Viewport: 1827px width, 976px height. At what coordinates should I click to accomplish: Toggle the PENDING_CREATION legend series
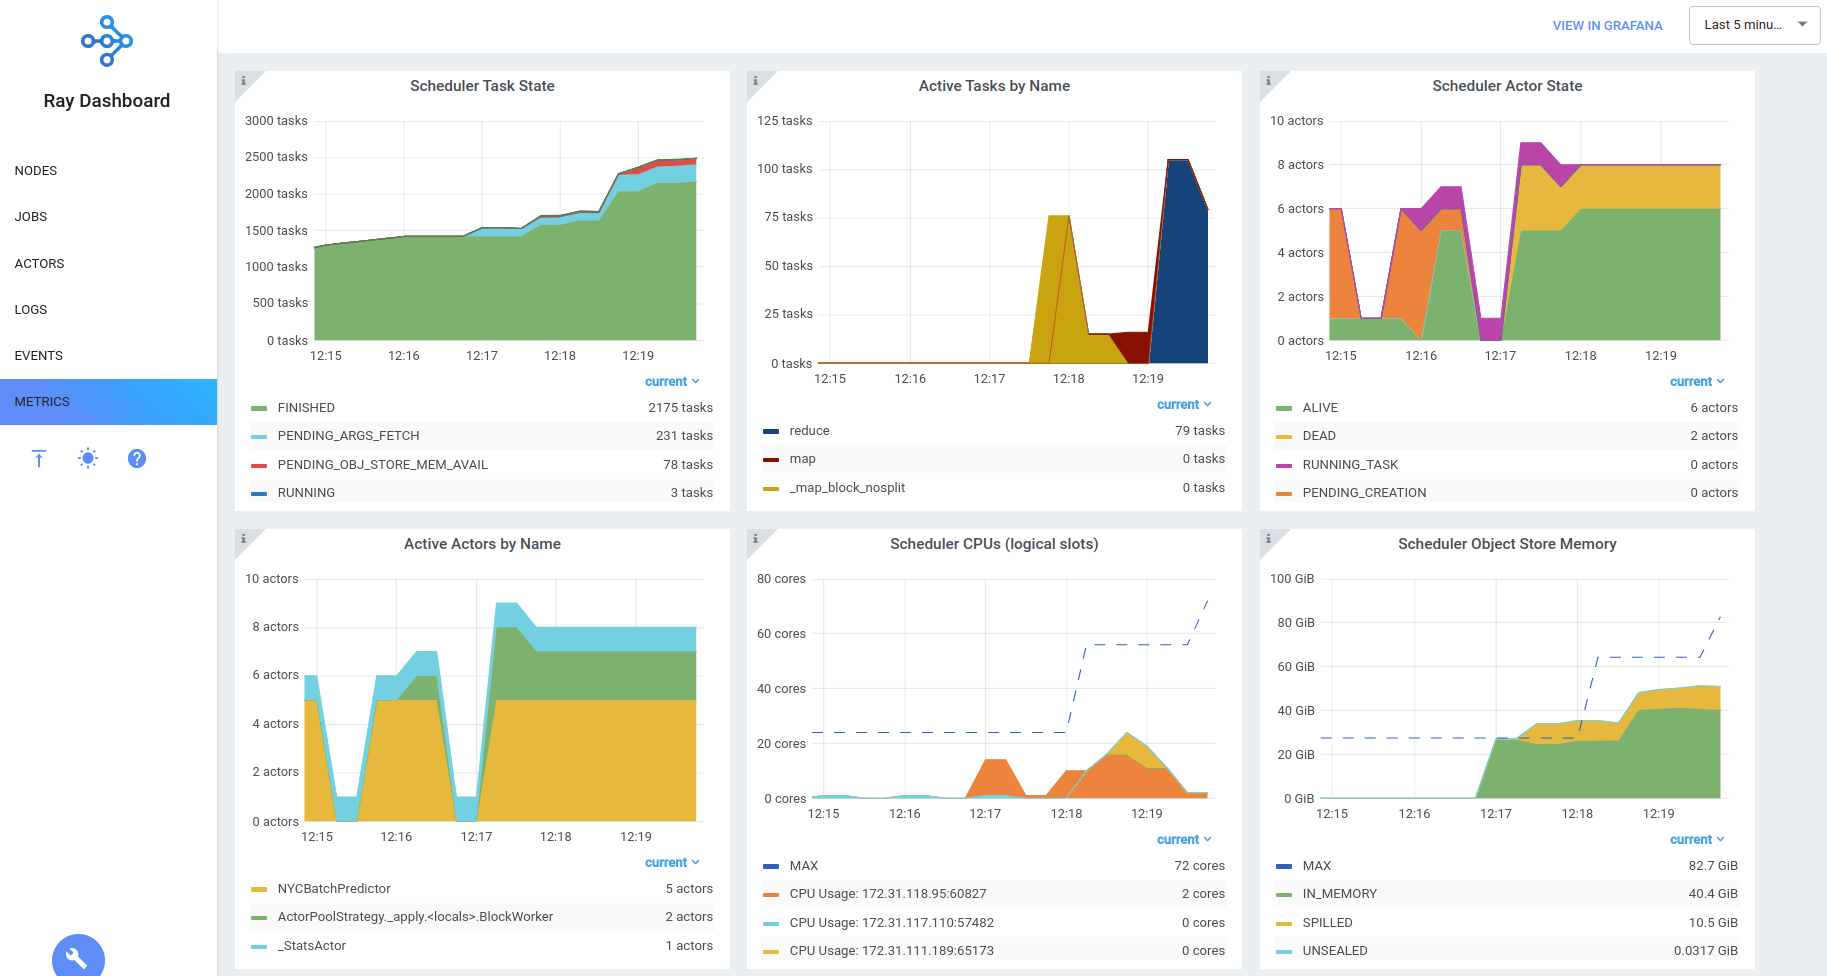point(1364,493)
